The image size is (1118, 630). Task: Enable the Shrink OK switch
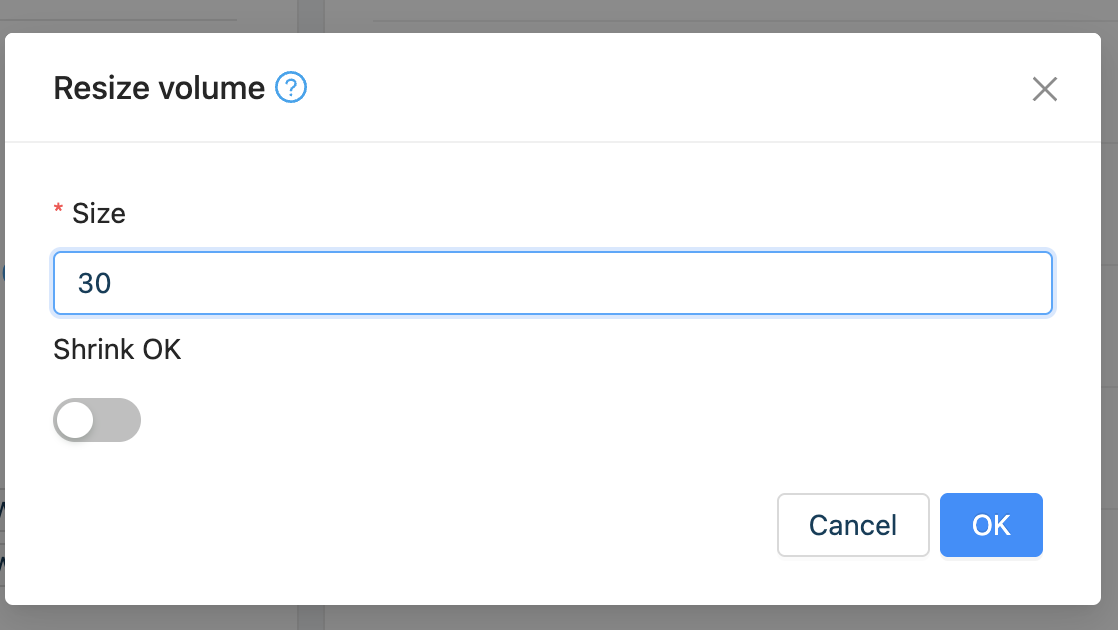click(x=97, y=420)
